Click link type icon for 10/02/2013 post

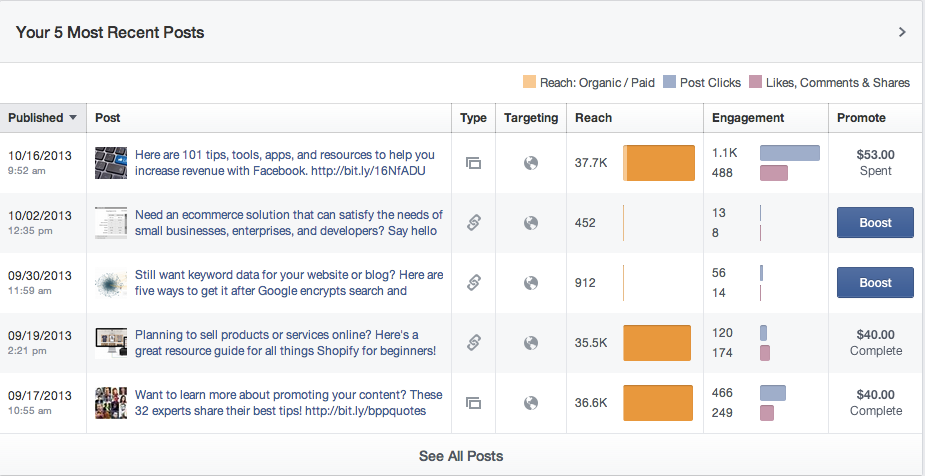(x=474, y=223)
